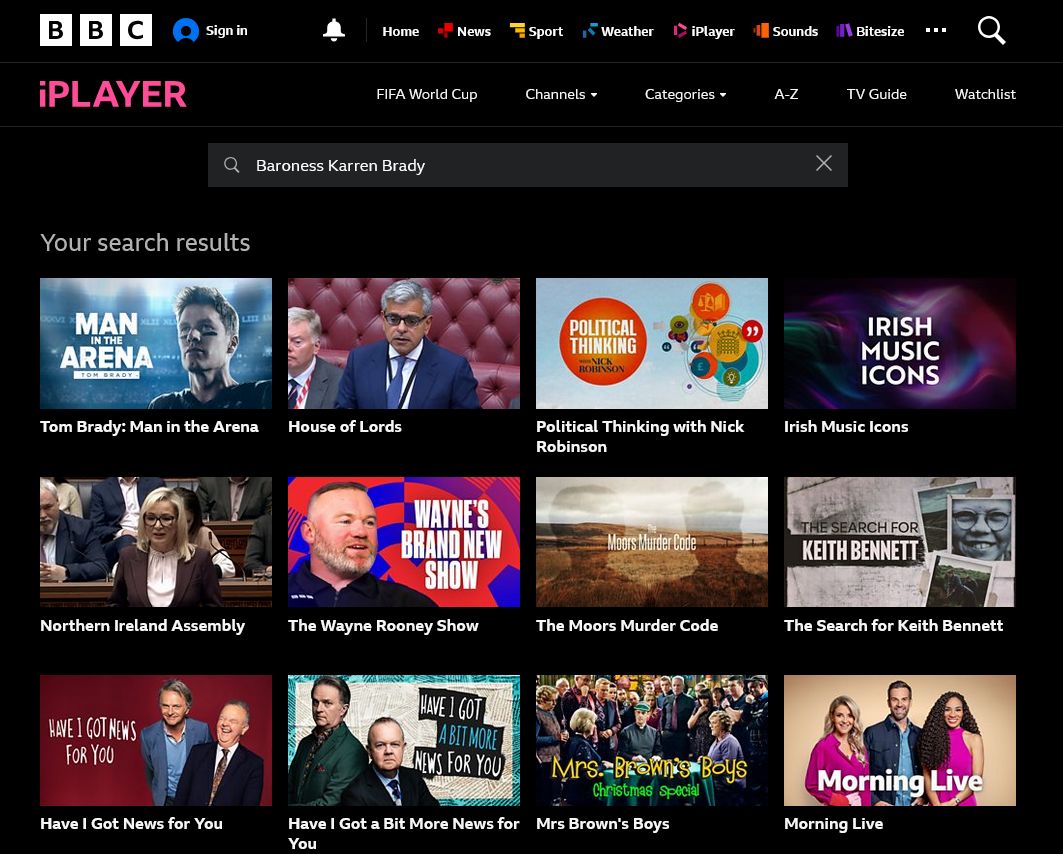This screenshot has width=1063, height=854.
Task: Click 'Northern Ireland Assembly' title text
Action: click(142, 626)
